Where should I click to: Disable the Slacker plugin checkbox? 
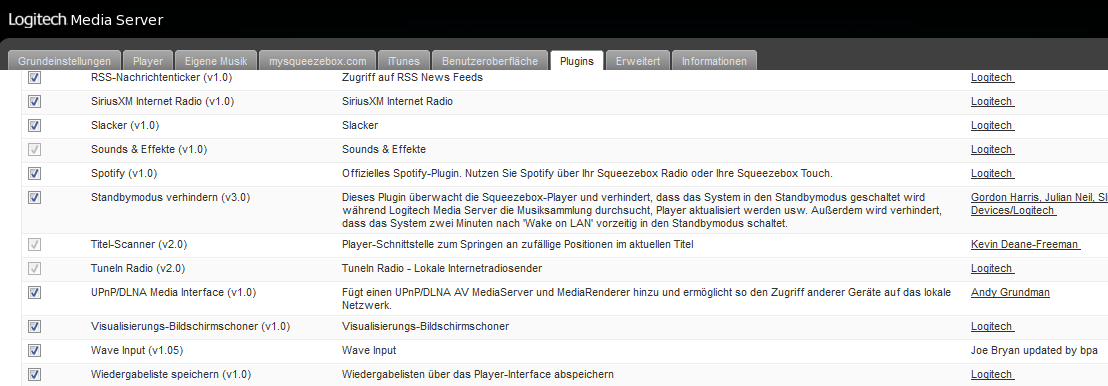tap(34, 126)
